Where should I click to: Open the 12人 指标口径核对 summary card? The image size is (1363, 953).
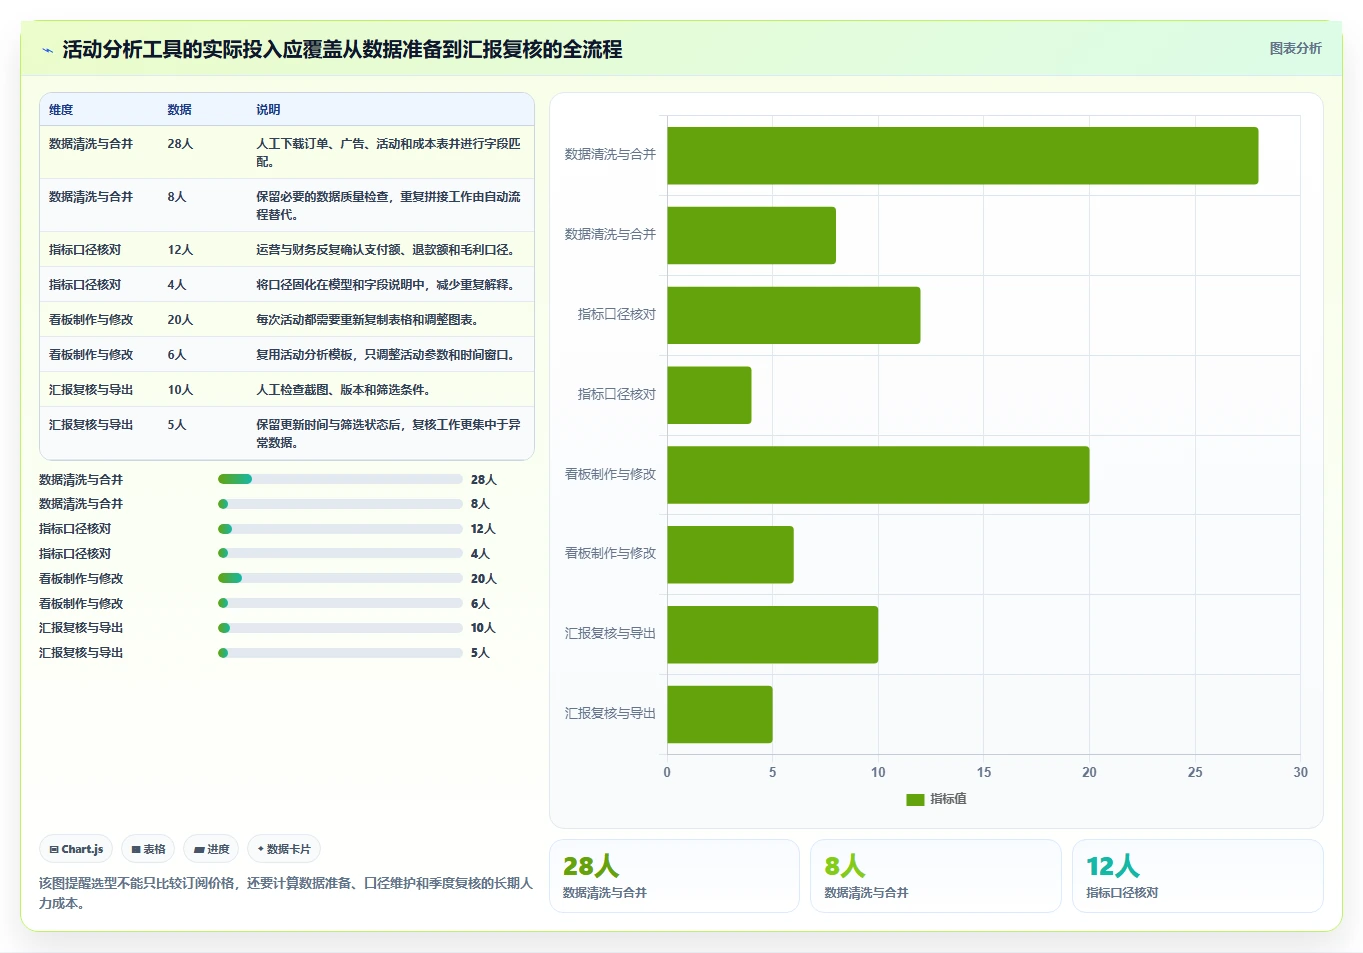point(1198,876)
